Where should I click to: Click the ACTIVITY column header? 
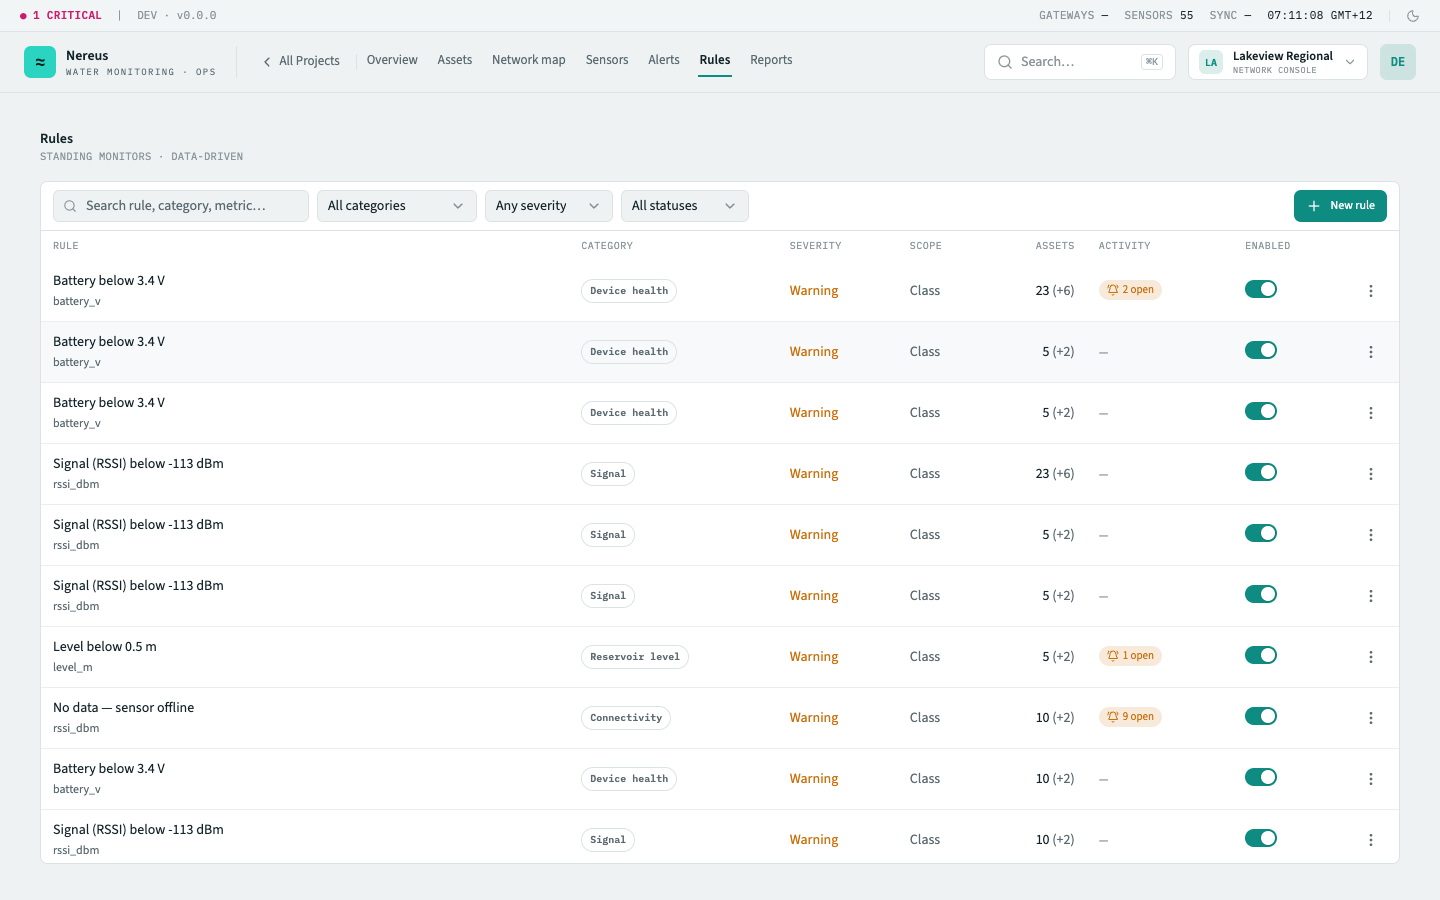(1125, 246)
